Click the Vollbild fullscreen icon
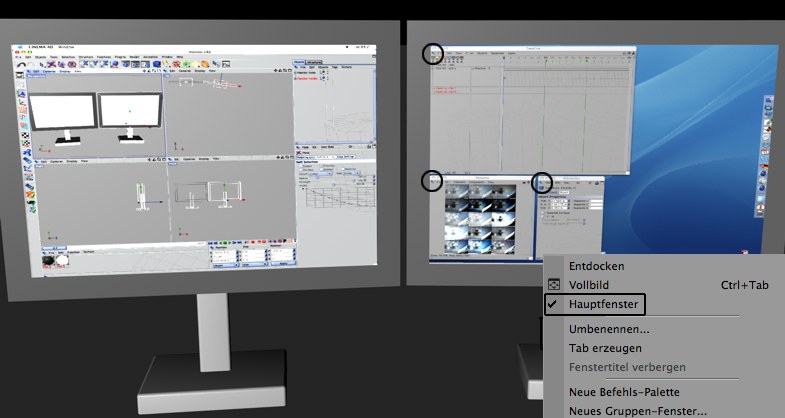 click(x=554, y=285)
